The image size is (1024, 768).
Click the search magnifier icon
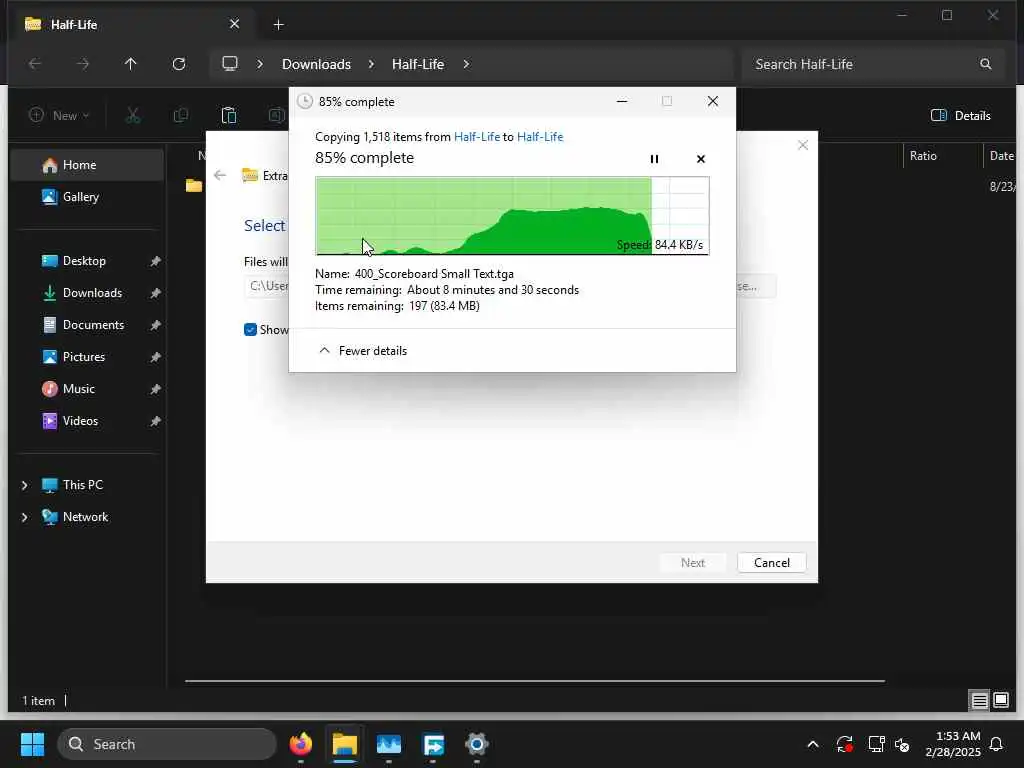[x=985, y=64]
